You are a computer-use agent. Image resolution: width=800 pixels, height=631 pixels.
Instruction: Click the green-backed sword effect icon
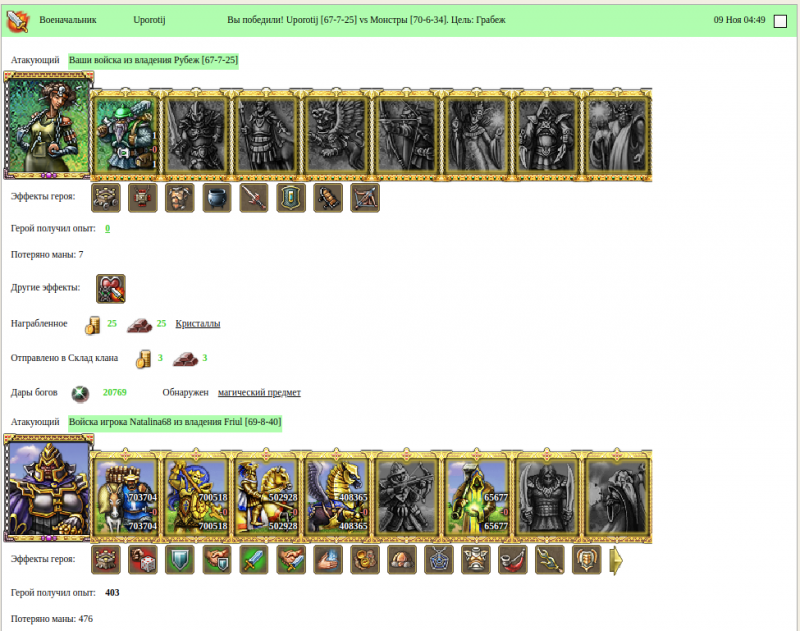[x=254, y=560]
